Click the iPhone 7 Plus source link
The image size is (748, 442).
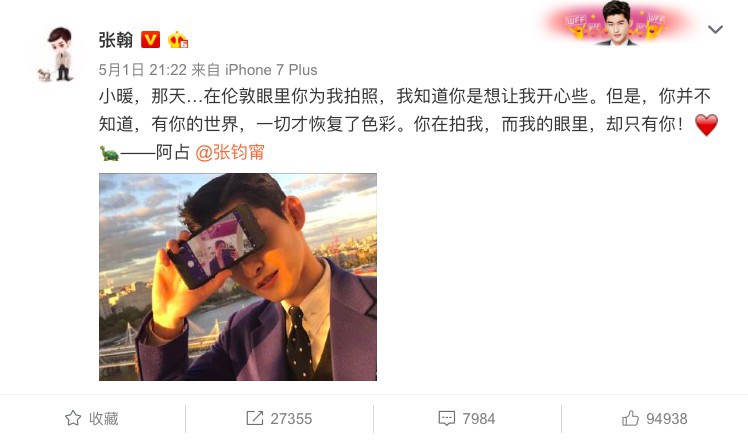coord(271,70)
